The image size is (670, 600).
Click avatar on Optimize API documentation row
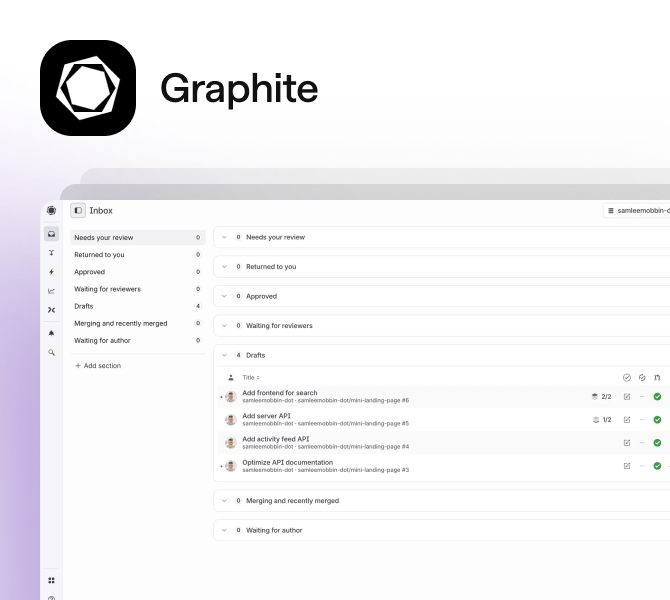tap(231, 466)
